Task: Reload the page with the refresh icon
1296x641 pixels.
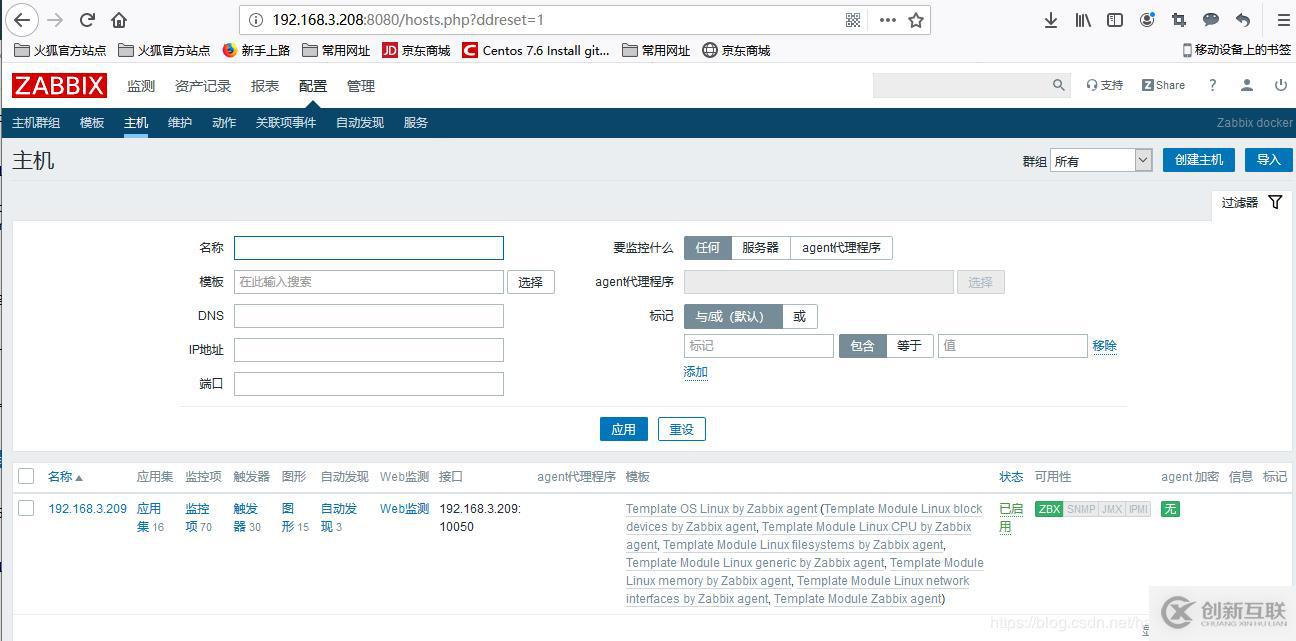Action: [87, 20]
